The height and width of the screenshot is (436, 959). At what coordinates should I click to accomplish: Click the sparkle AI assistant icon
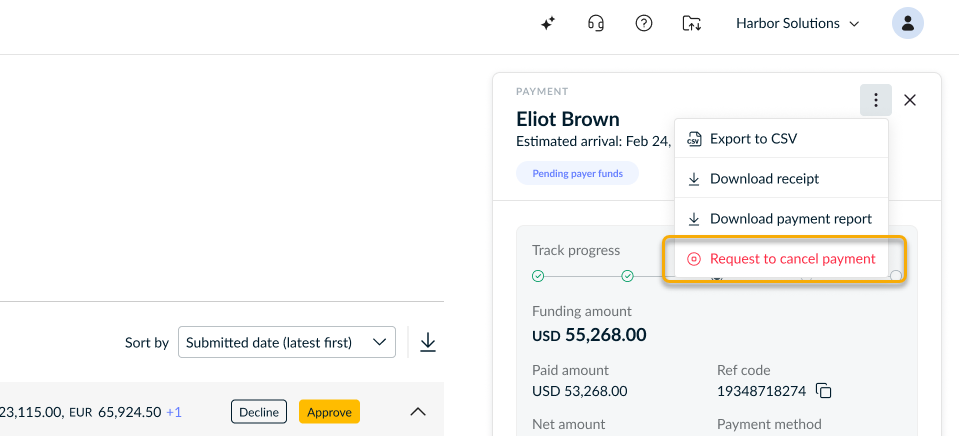pyautogui.click(x=548, y=24)
